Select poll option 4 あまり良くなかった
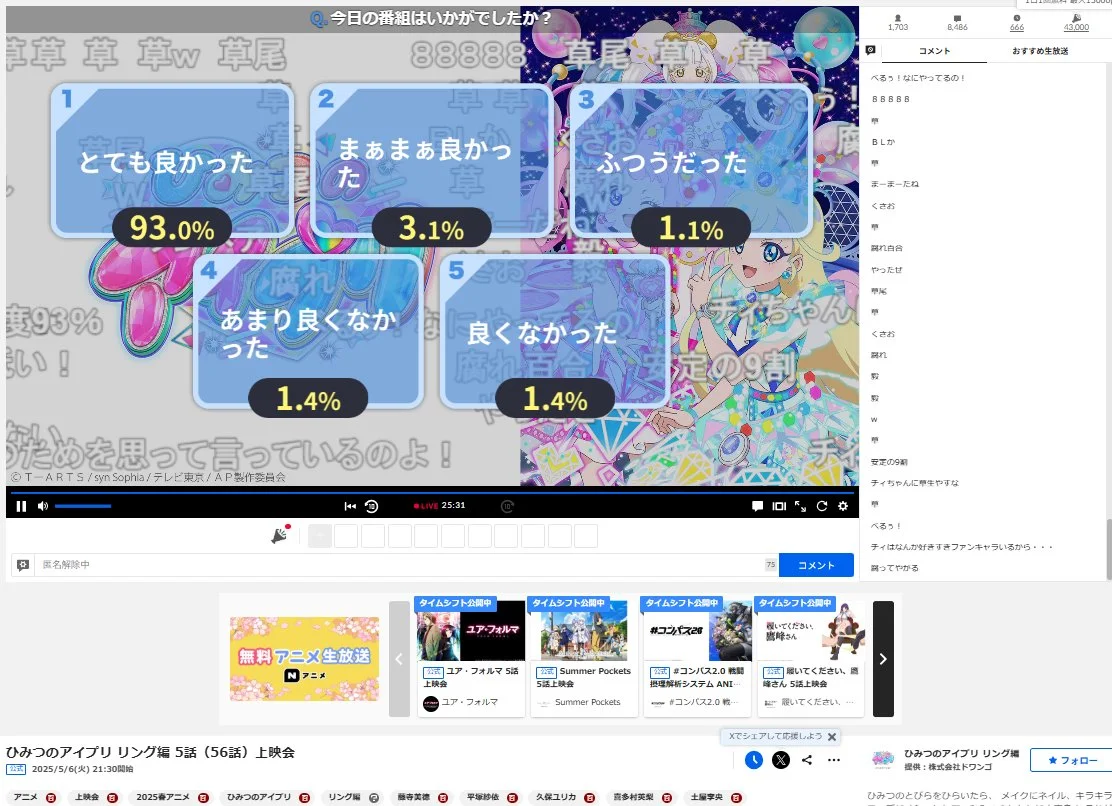Screen dimensions: 1112x806 308,332
